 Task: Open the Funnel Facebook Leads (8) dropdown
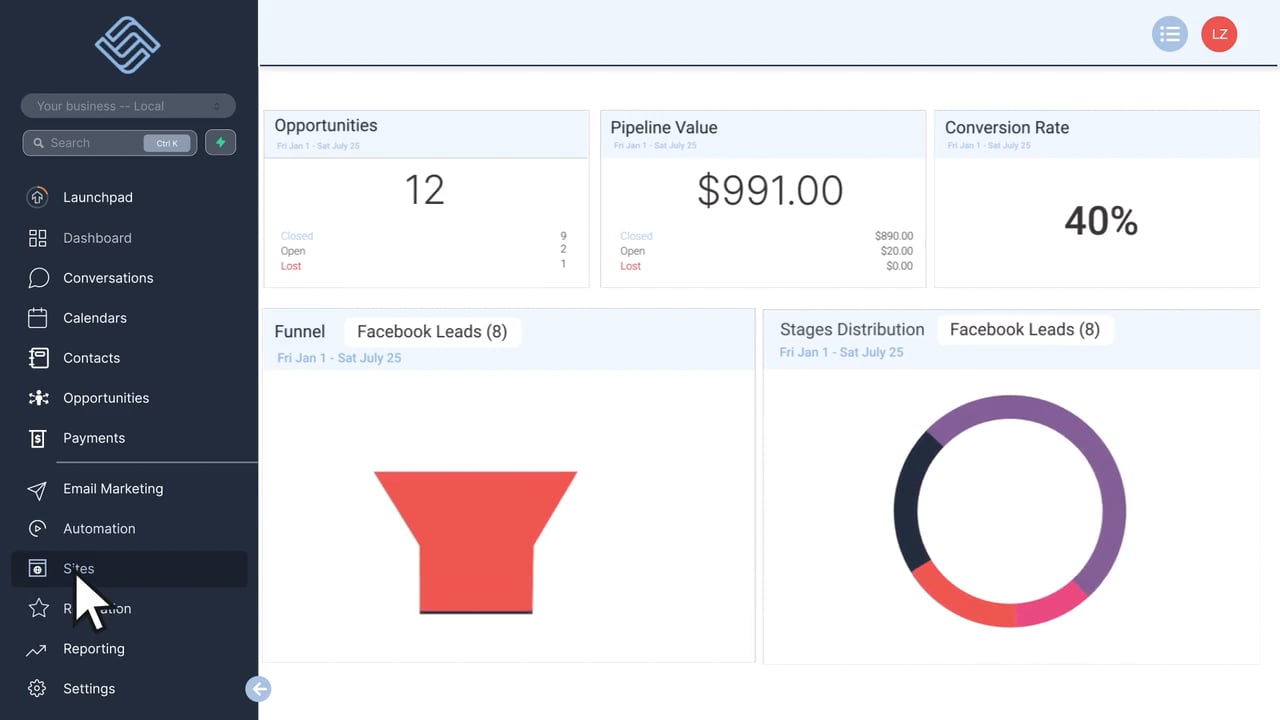pyautogui.click(x=432, y=332)
